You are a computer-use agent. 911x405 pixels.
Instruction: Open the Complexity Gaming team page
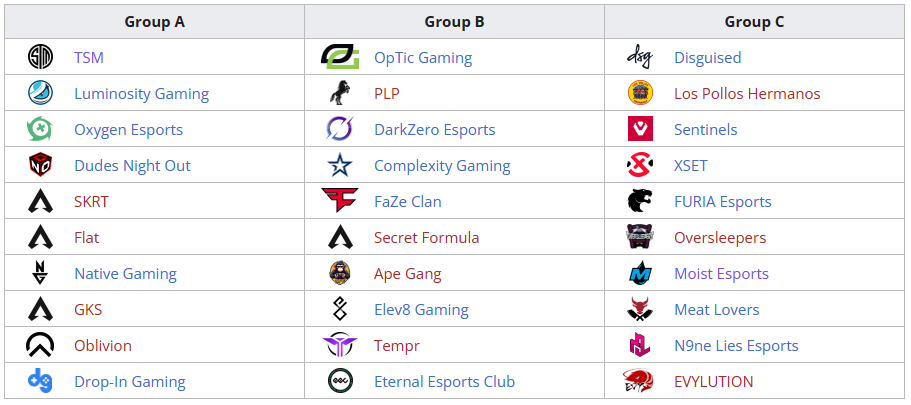coord(442,166)
